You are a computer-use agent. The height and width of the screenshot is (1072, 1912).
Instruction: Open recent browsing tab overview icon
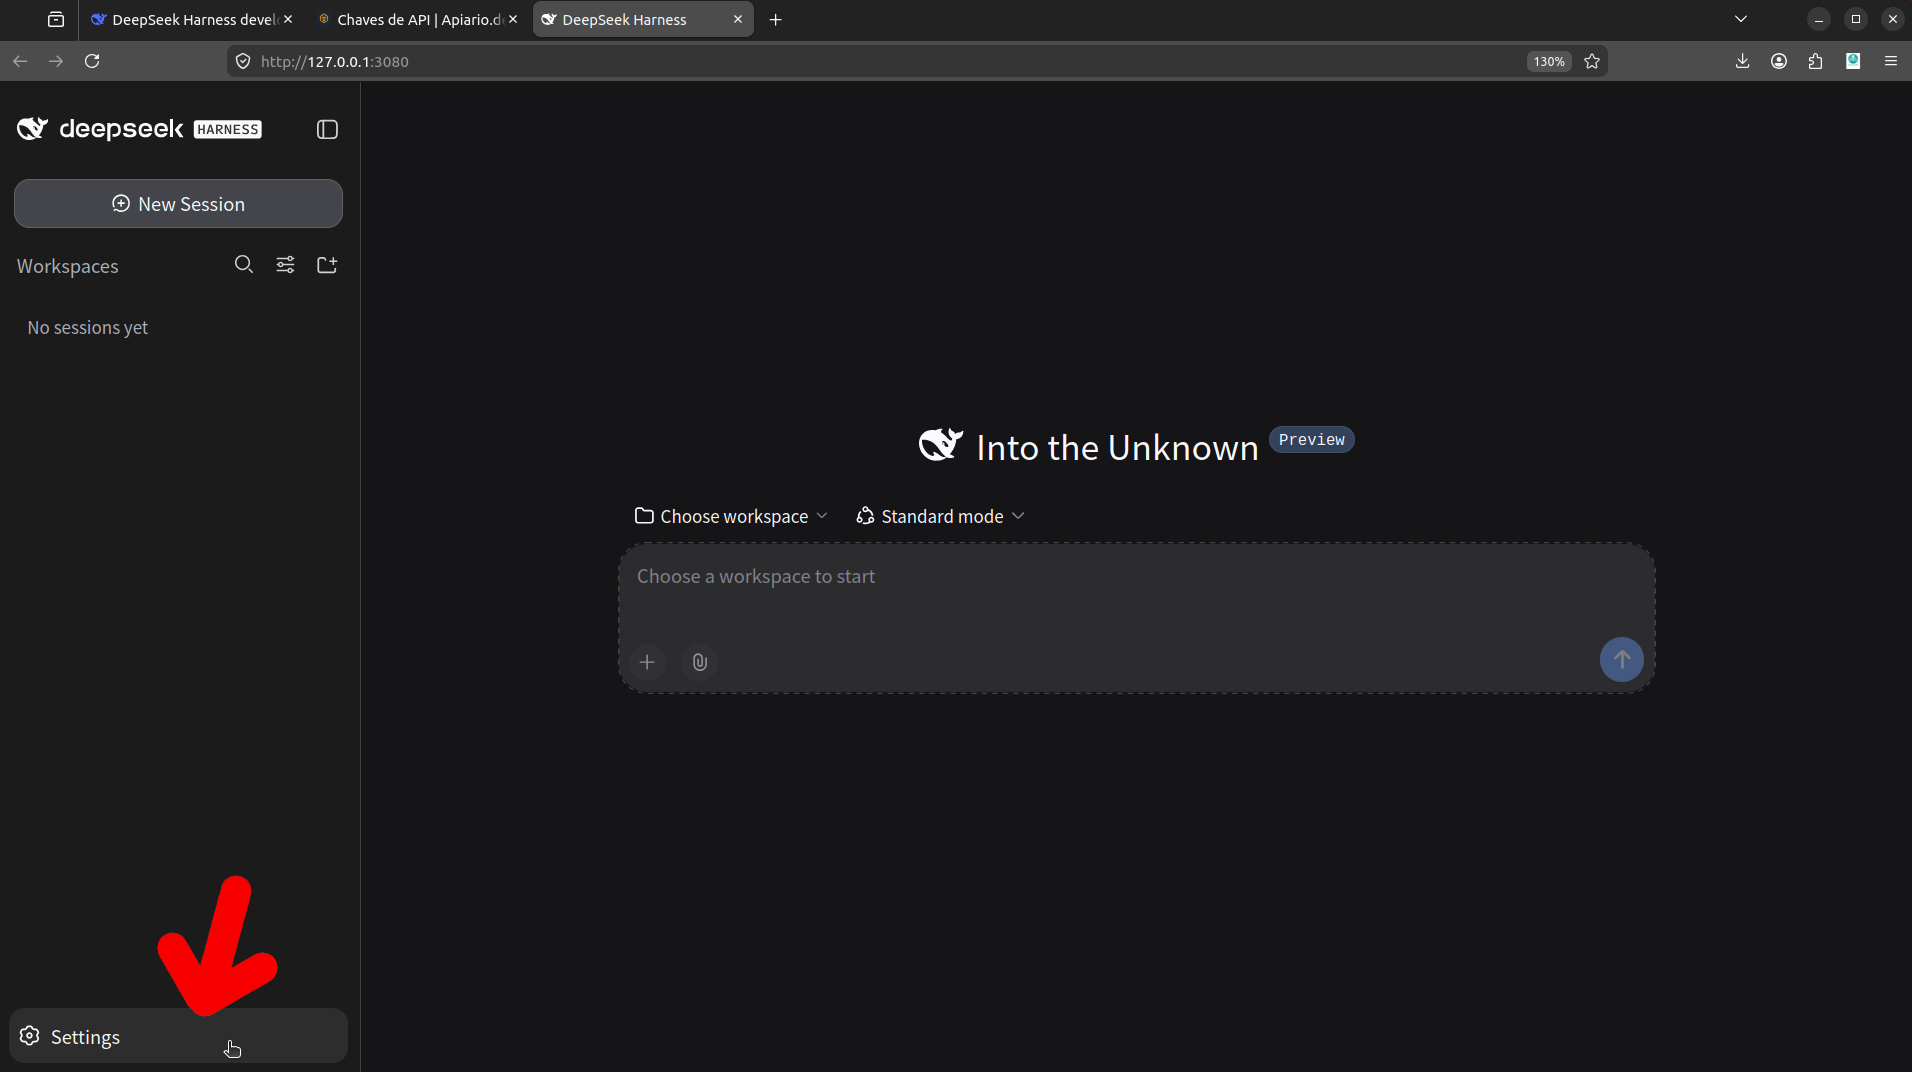56,19
